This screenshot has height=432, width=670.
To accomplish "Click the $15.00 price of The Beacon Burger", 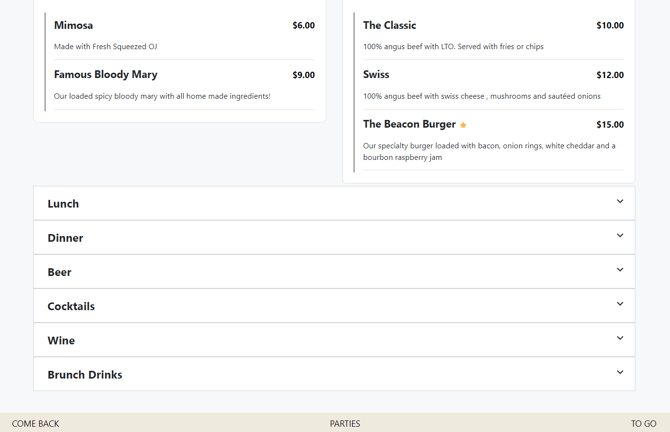I will click(609, 125).
